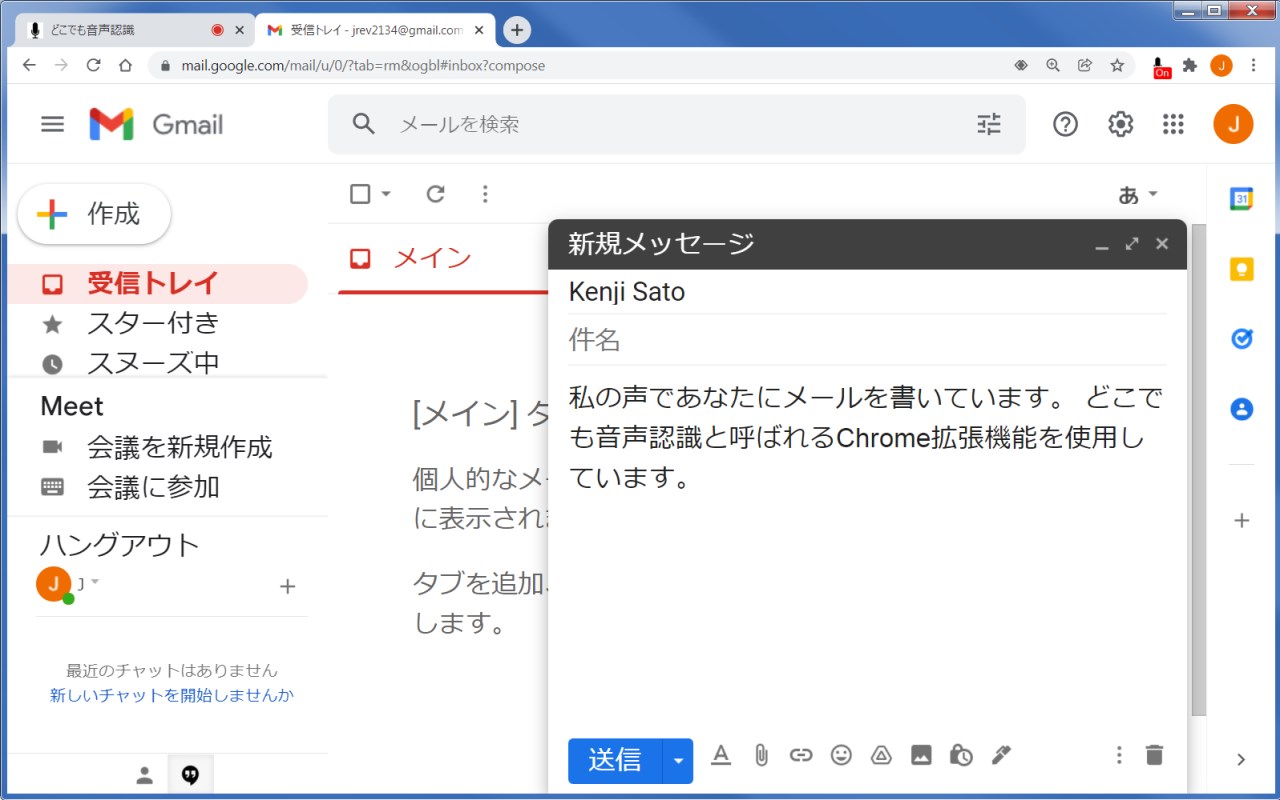1280x800 pixels.
Task: Expand the select-all dropdown arrow
Action: pyautogui.click(x=386, y=194)
